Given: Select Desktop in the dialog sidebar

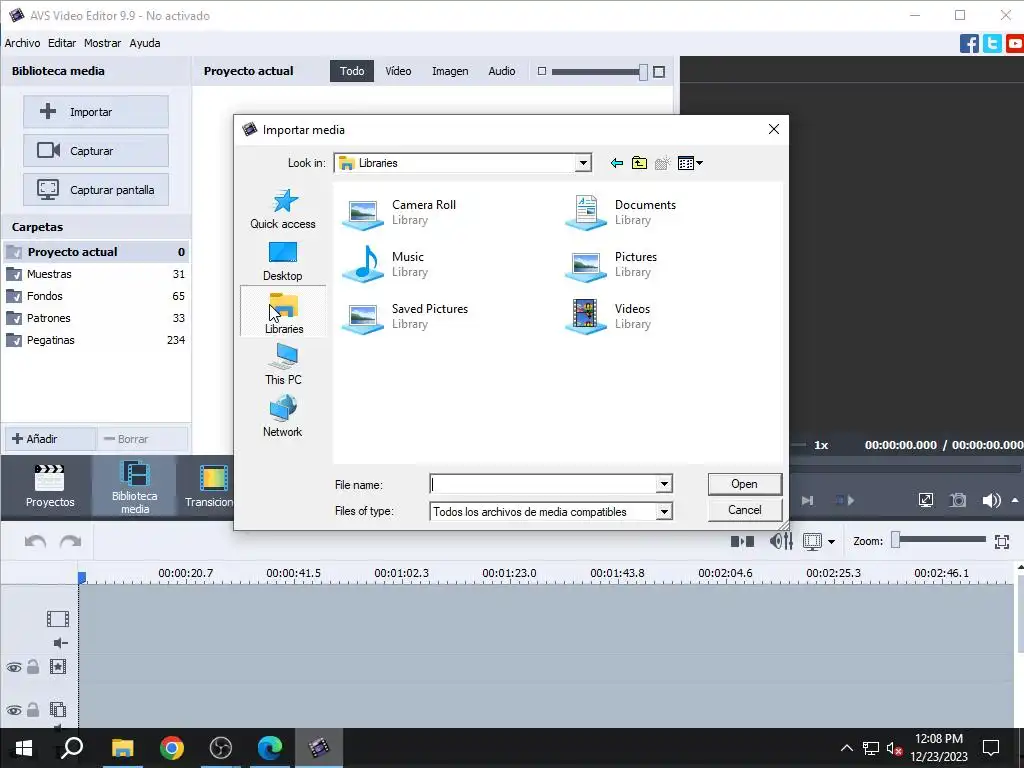Looking at the screenshot, I should [283, 261].
